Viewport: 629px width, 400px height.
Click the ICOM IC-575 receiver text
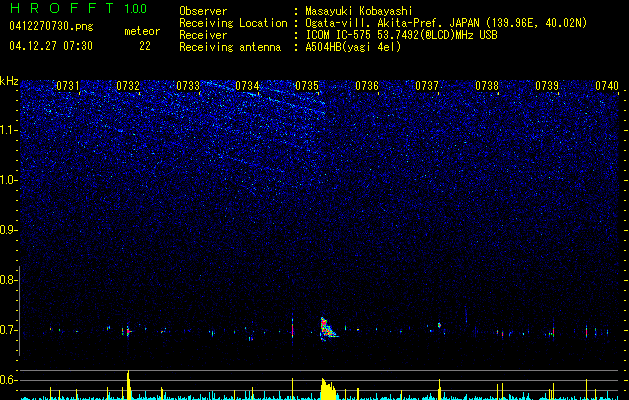401,35
